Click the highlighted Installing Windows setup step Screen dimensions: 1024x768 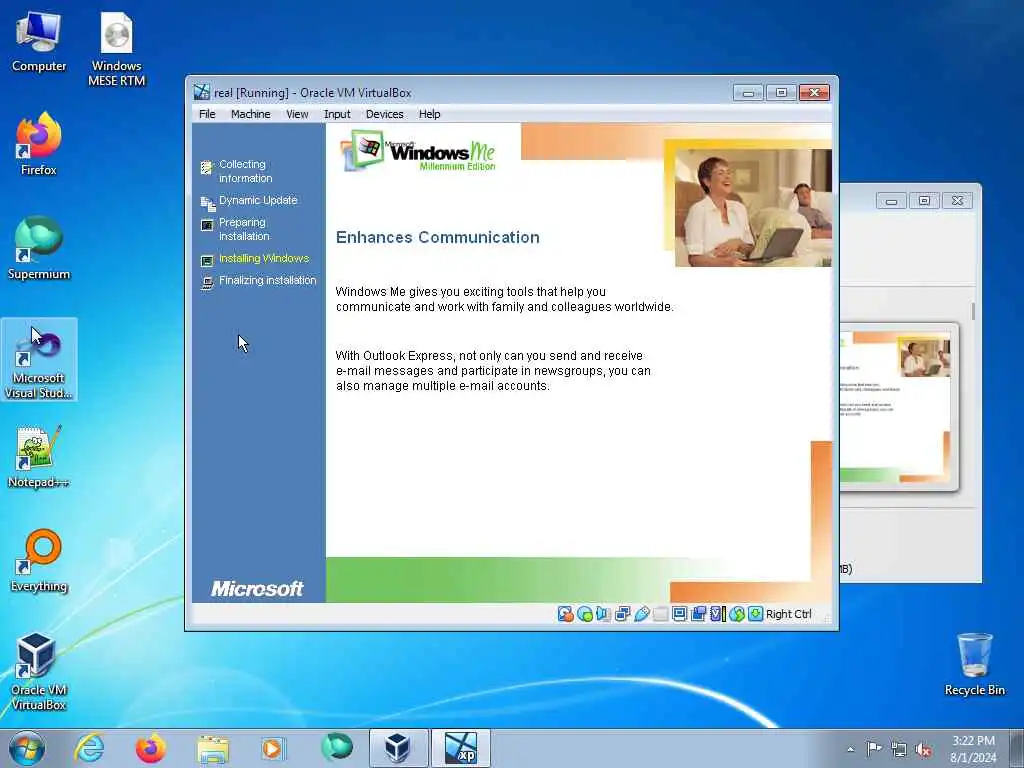coord(255,259)
